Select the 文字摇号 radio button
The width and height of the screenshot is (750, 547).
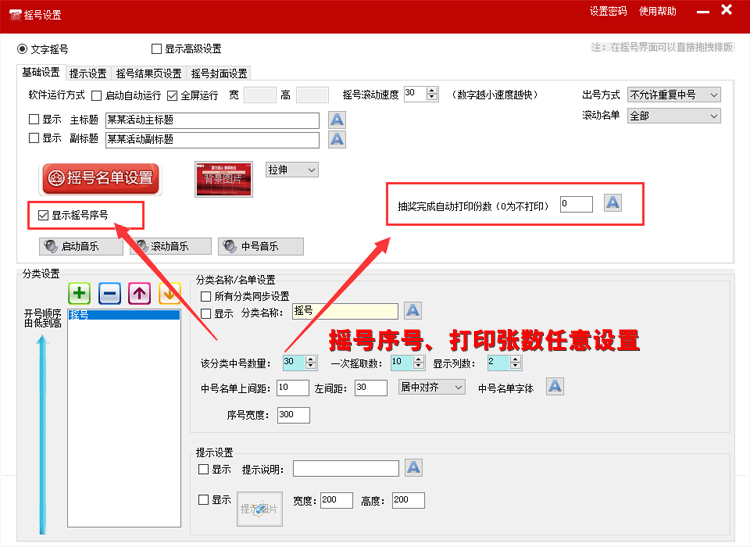23,48
